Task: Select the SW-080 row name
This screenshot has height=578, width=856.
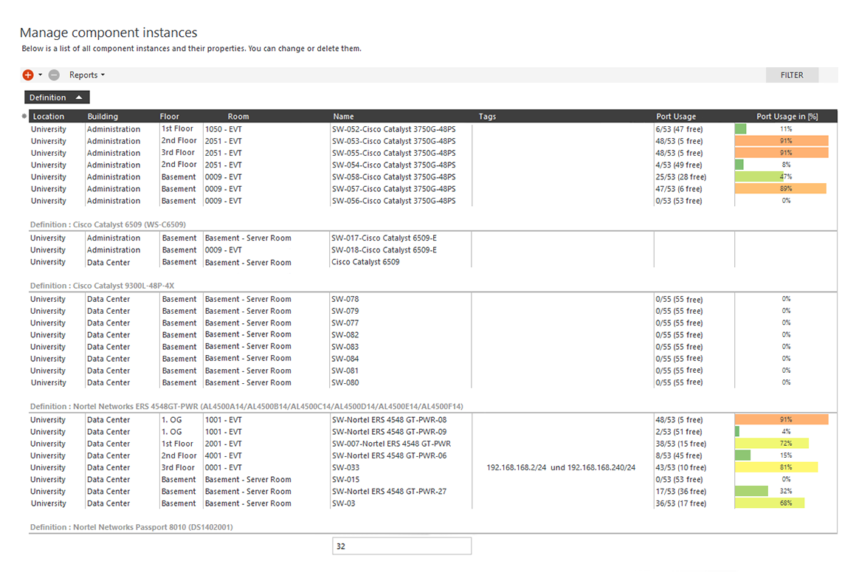Action: pyautogui.click(x=345, y=383)
